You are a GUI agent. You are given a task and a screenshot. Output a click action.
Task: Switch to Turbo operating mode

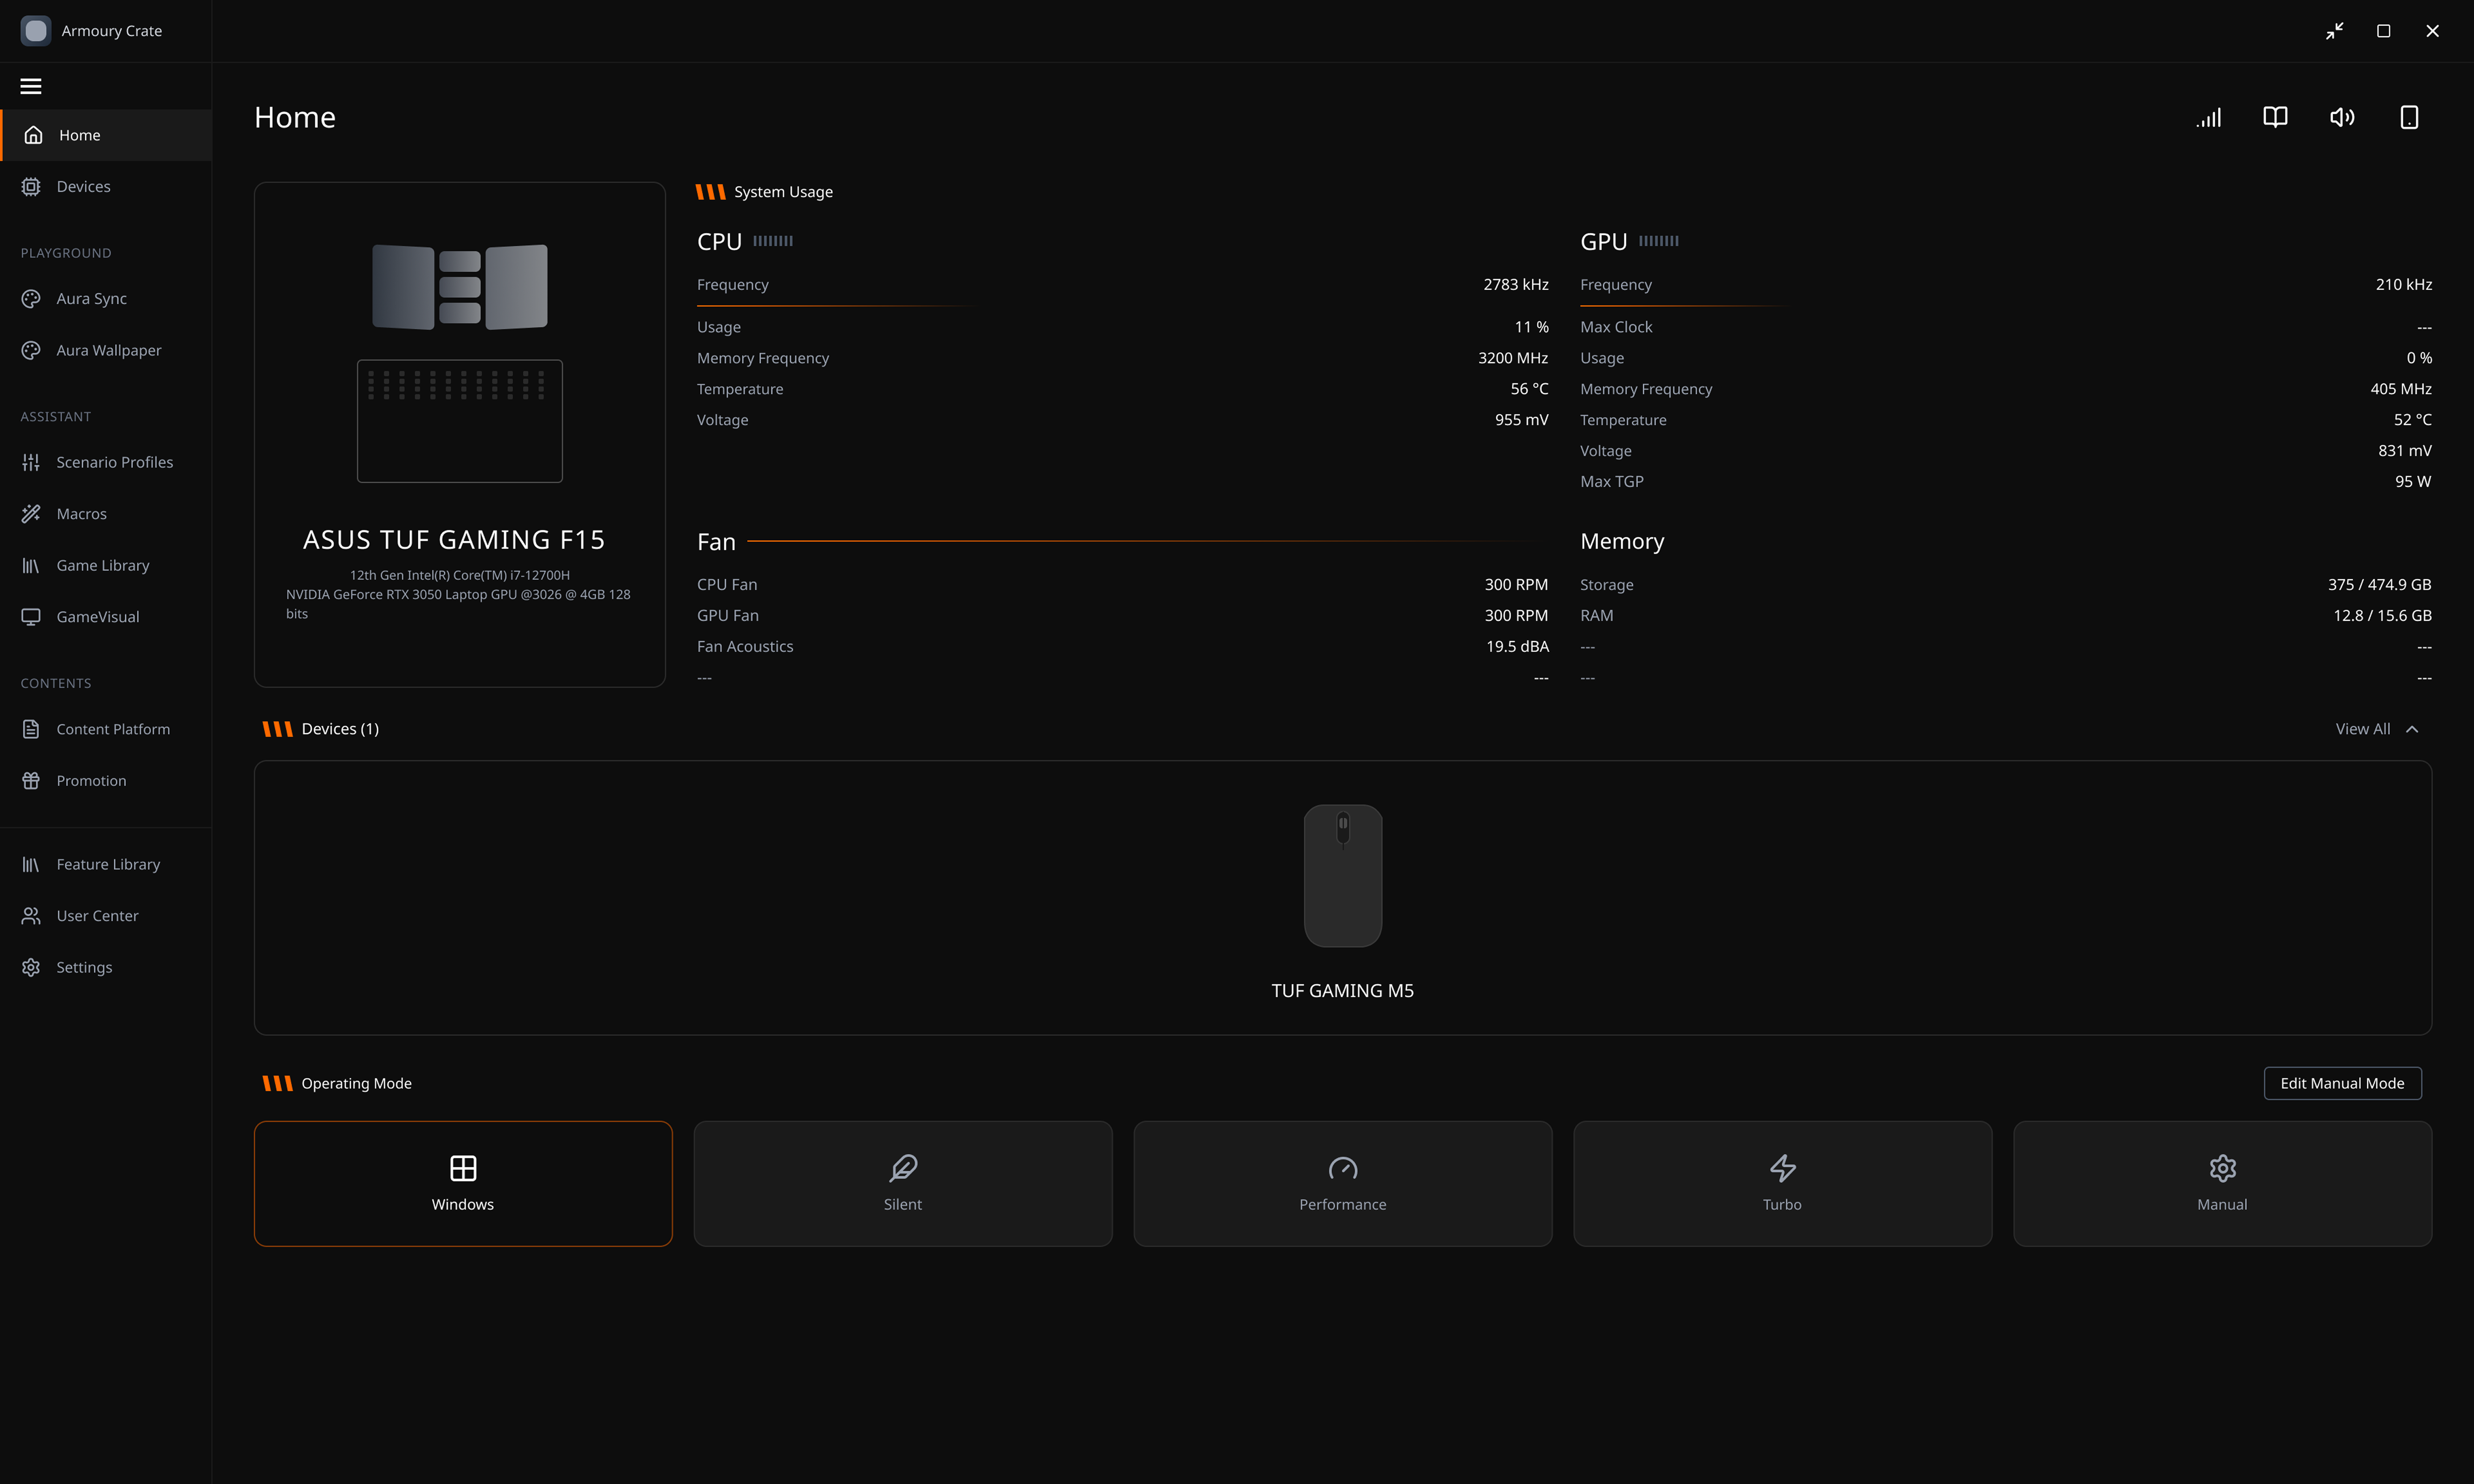coord(1782,1183)
